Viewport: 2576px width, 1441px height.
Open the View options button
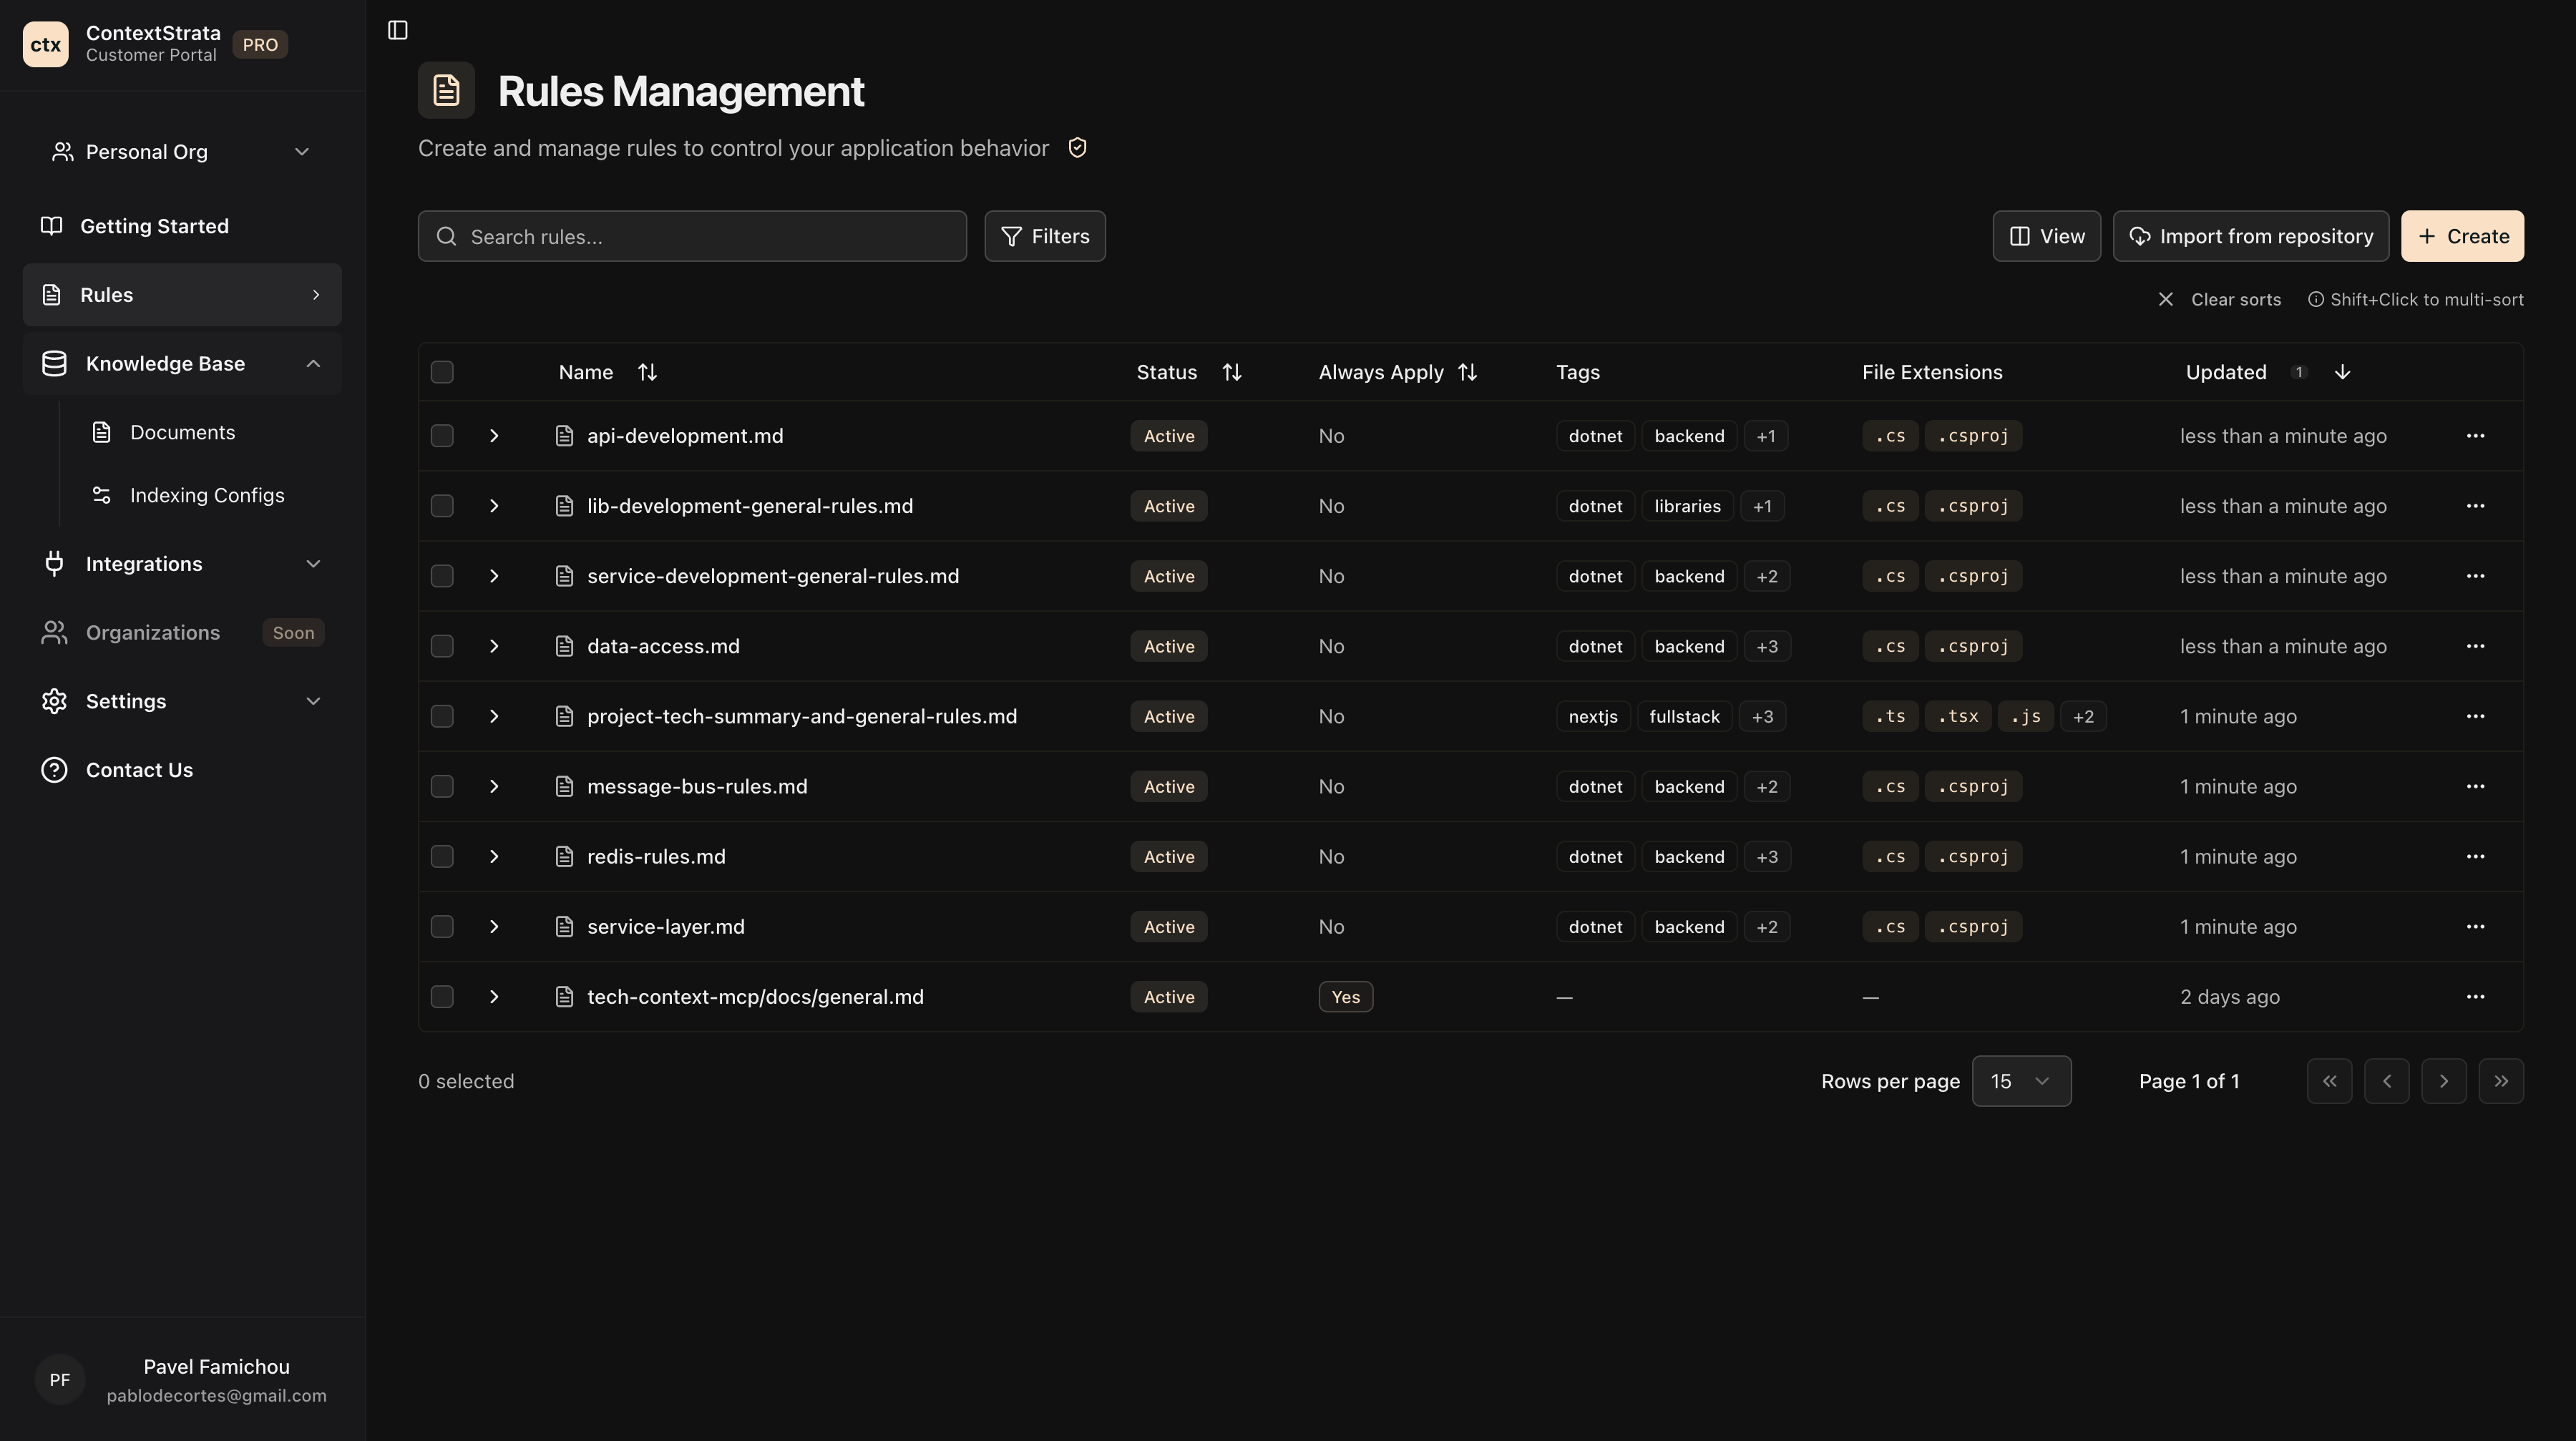point(2046,236)
